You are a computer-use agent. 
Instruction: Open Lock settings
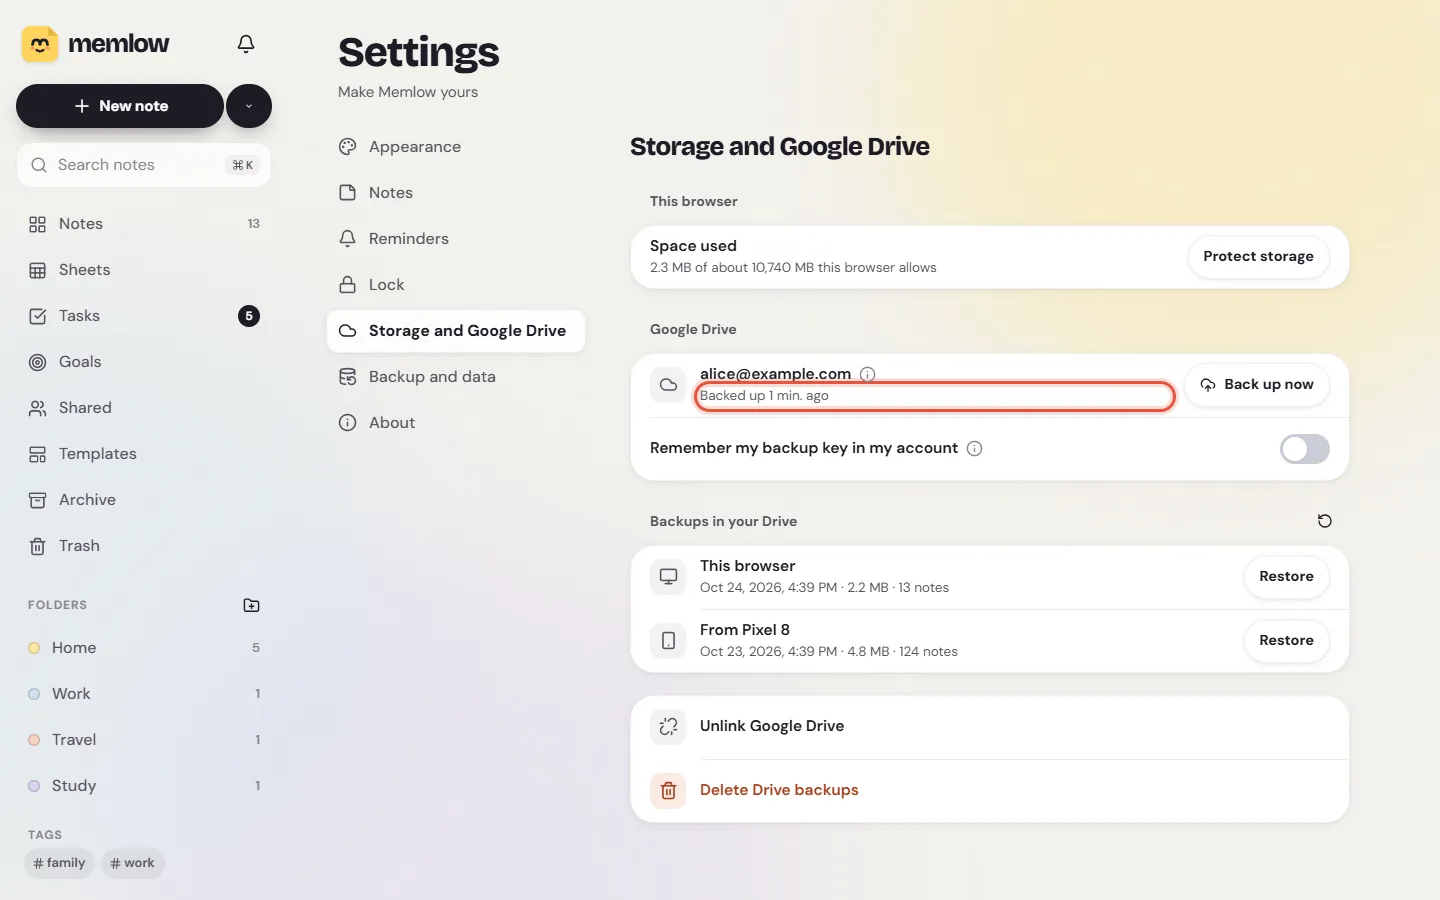[456, 285]
